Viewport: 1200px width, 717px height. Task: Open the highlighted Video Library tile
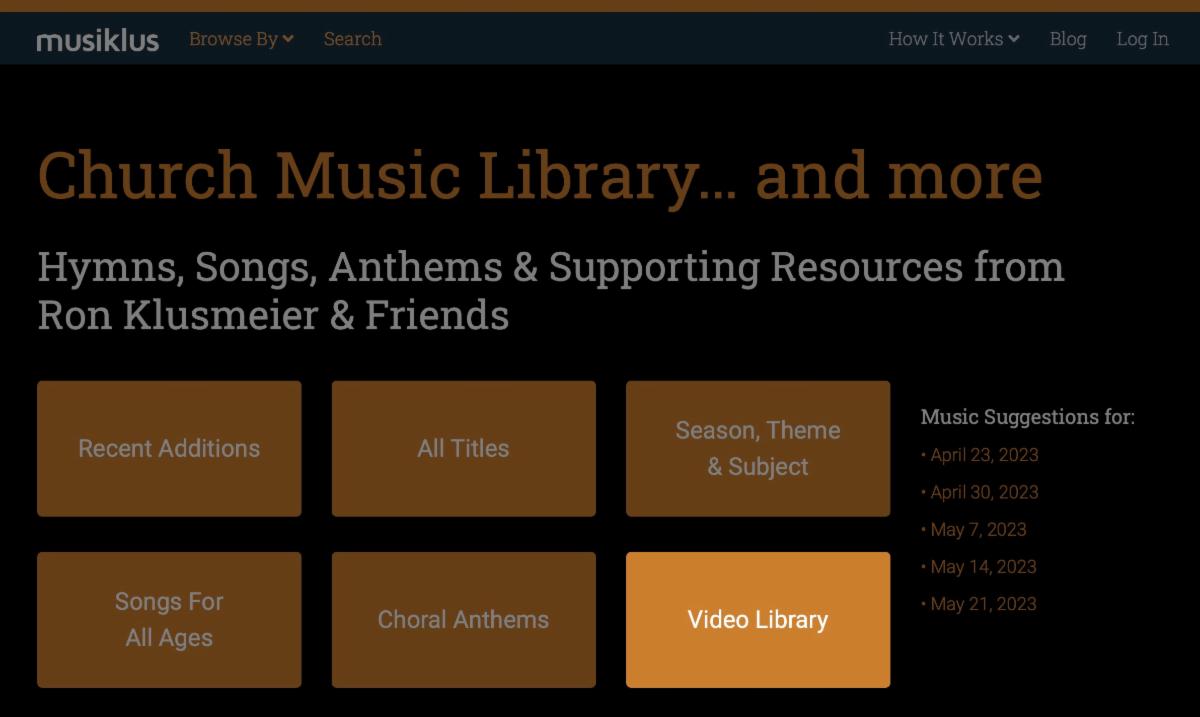tap(757, 619)
